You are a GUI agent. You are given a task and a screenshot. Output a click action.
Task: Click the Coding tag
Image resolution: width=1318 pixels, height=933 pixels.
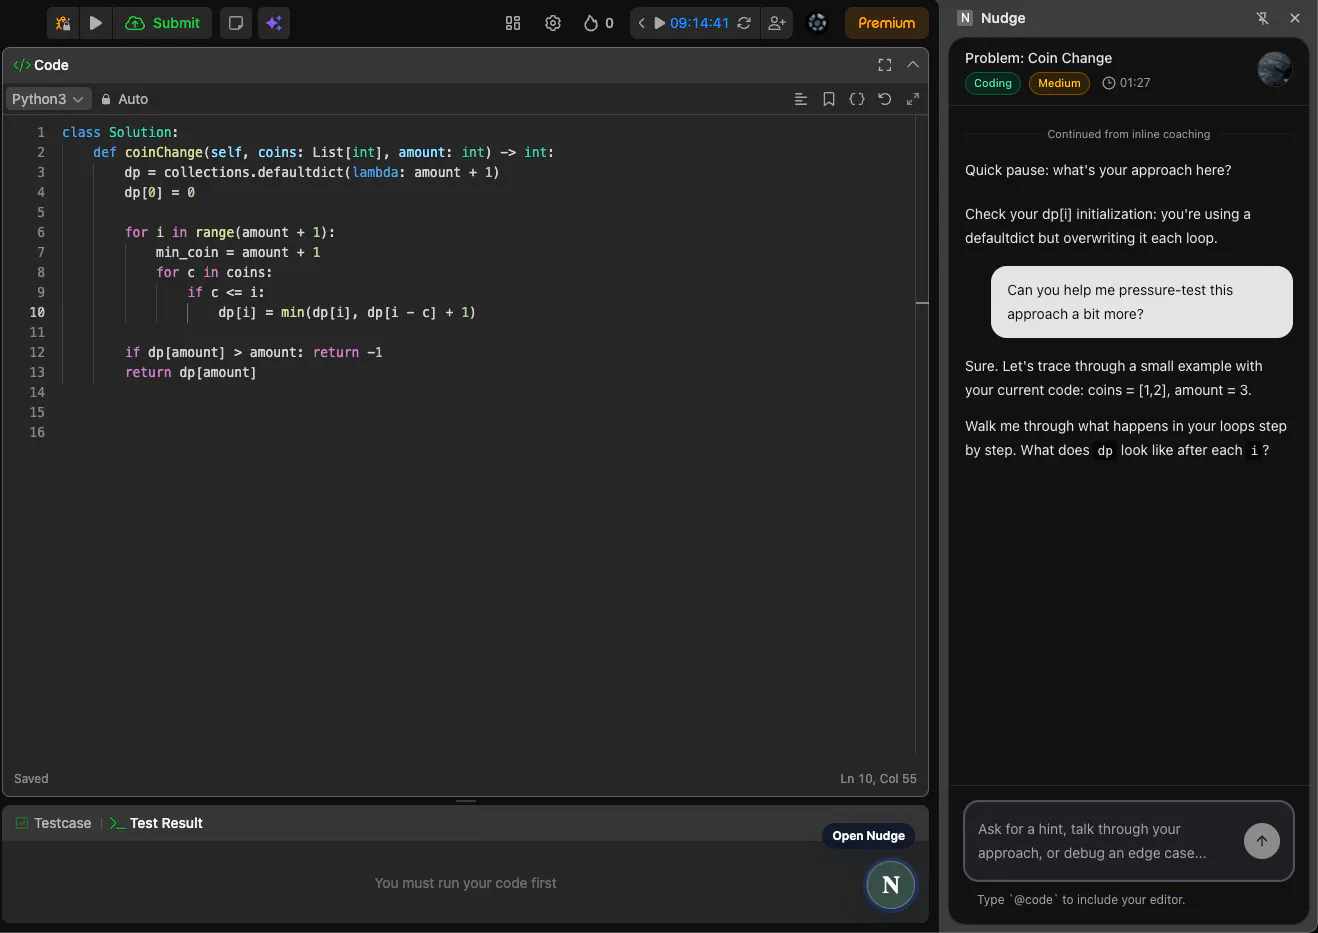993,83
